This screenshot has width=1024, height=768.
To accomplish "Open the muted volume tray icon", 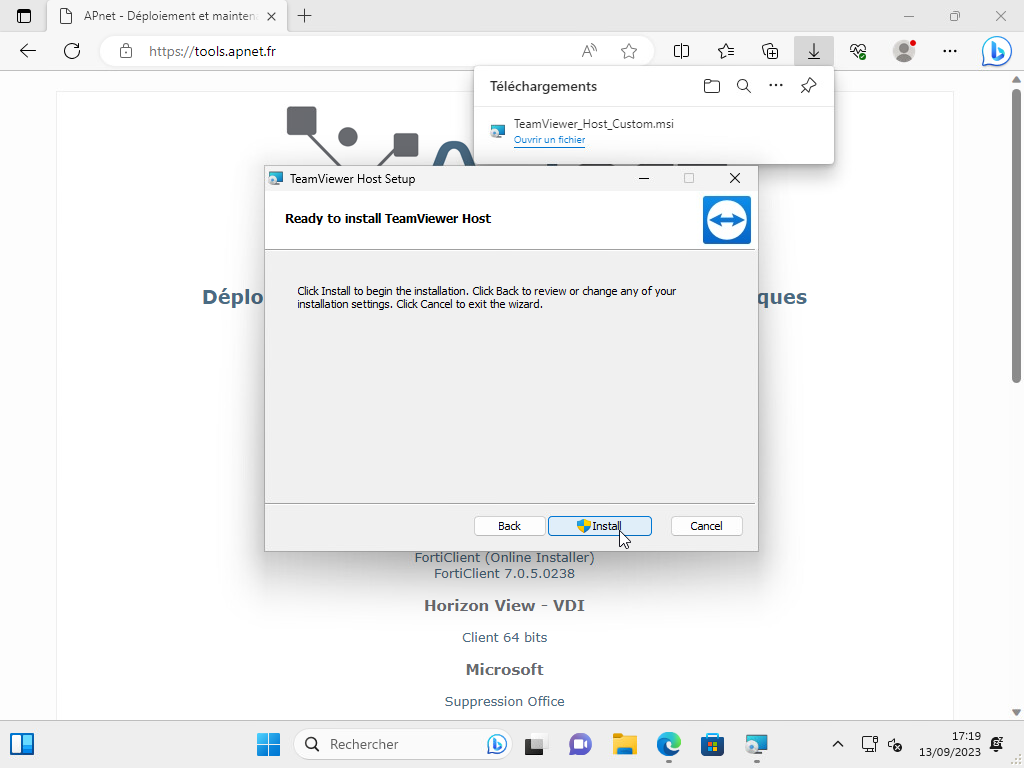I will [x=895, y=744].
